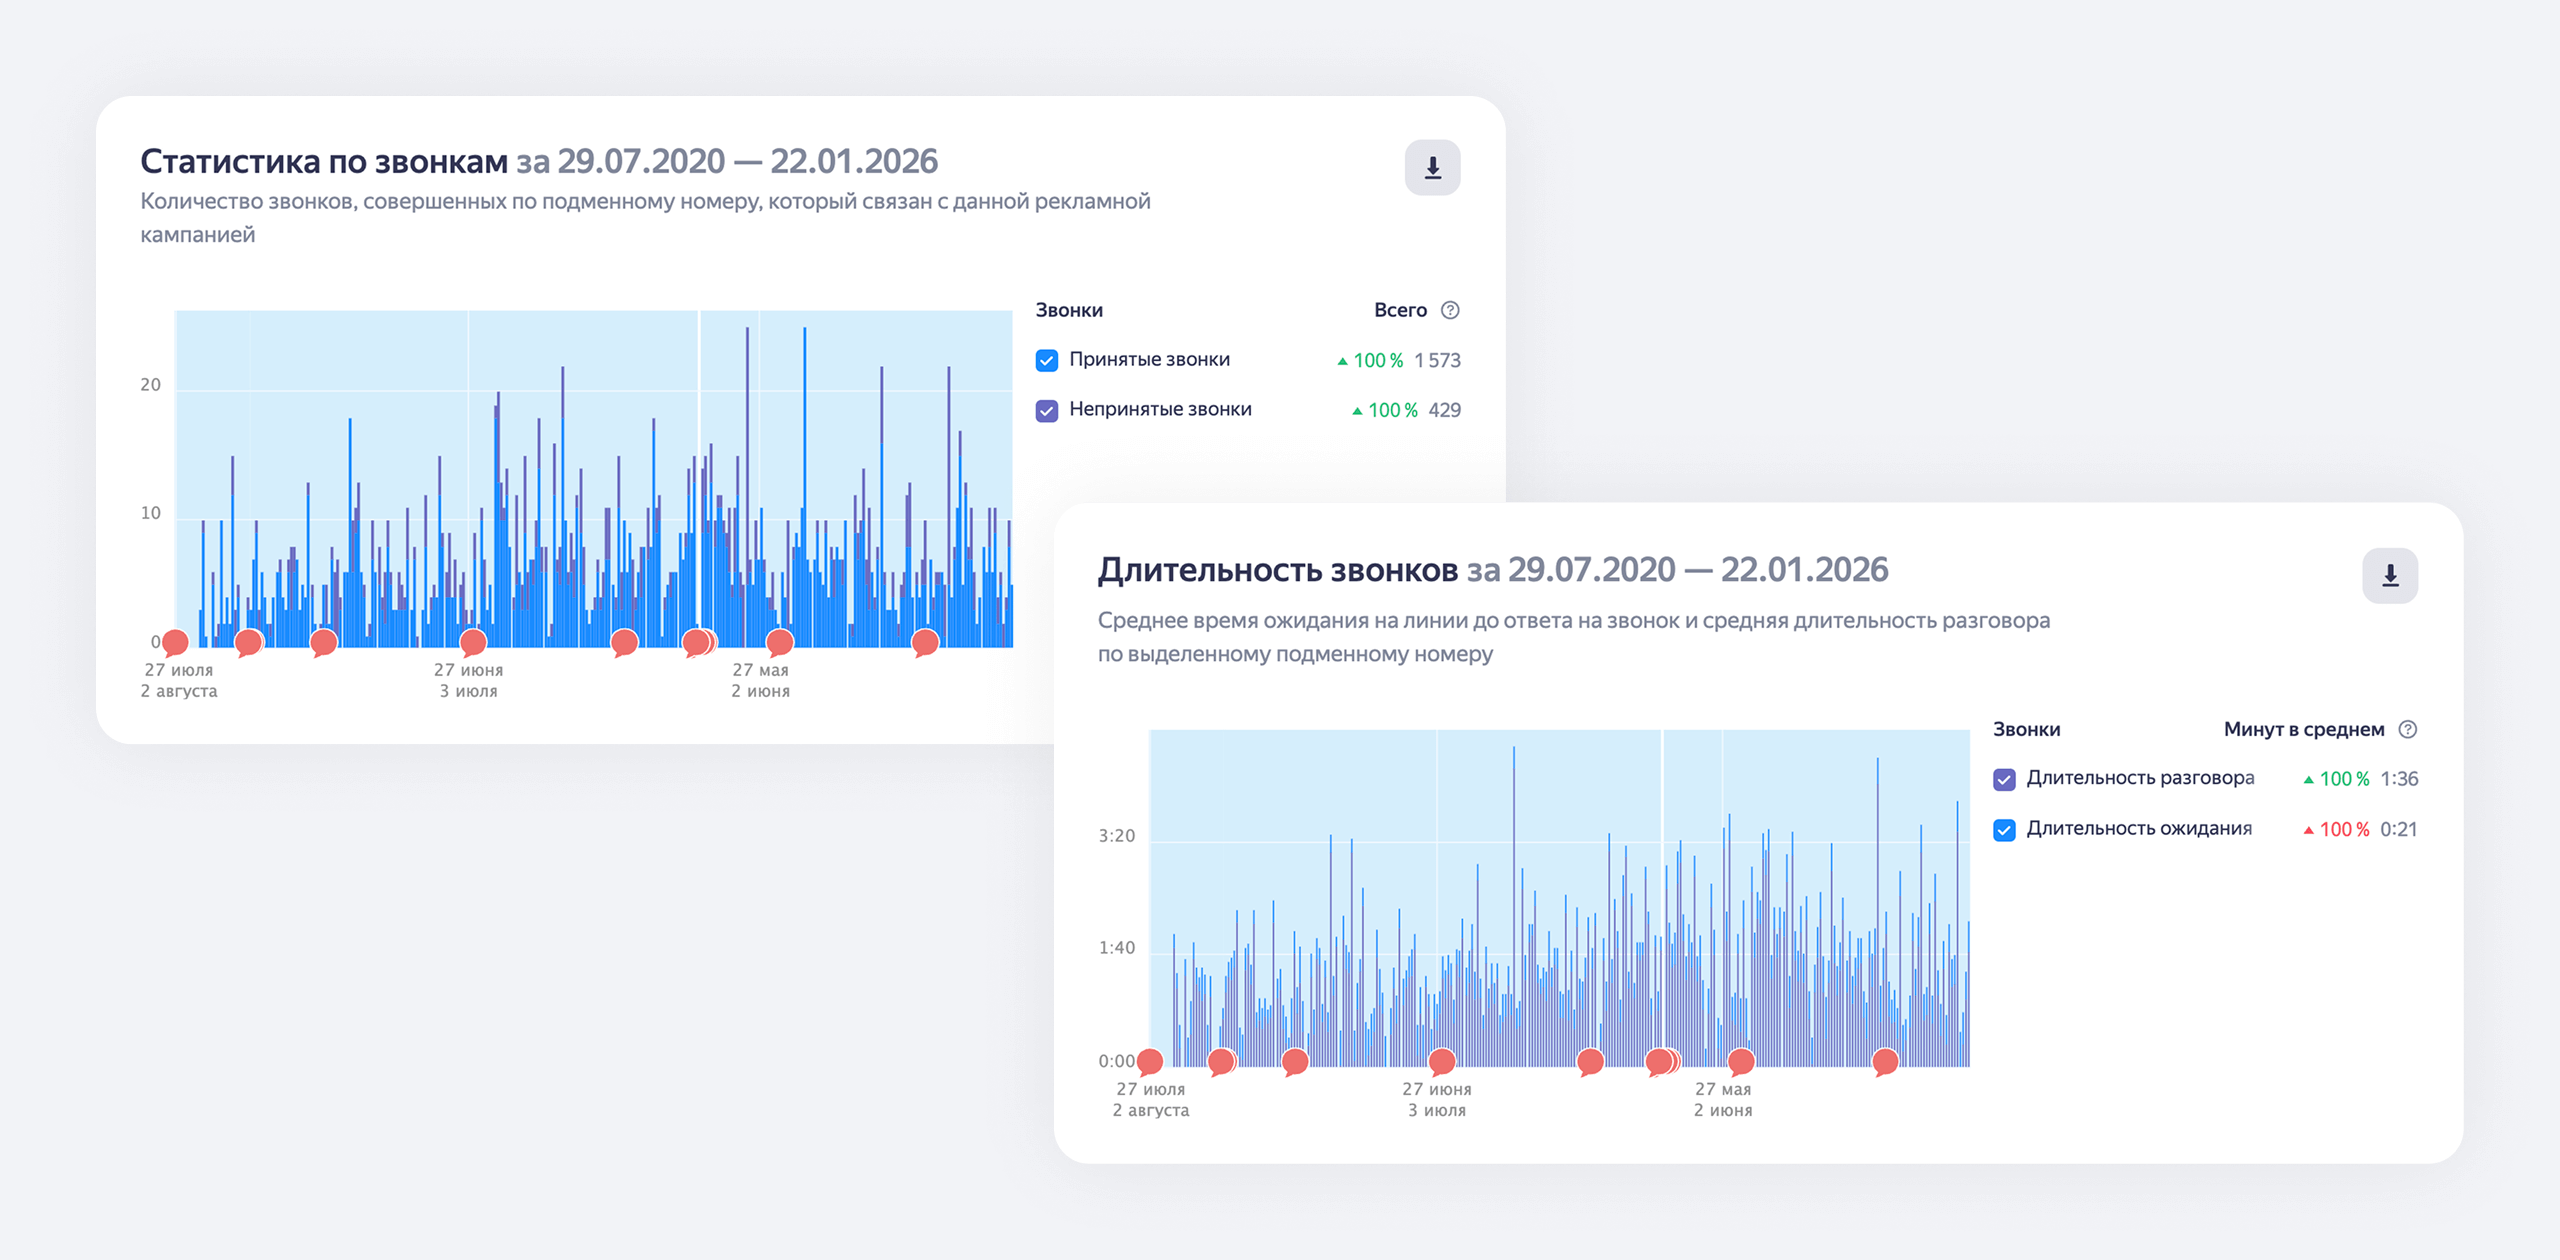Click comment marker above 27 июня on duration chart
The image size is (2560, 1260).
coord(1442,1061)
